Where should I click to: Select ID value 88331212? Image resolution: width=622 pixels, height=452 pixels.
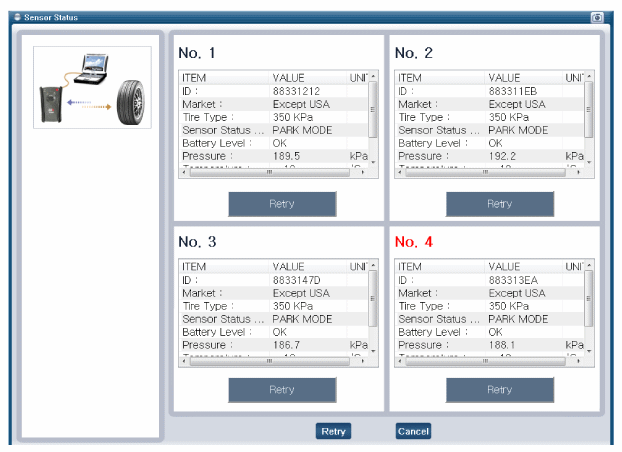click(296, 91)
